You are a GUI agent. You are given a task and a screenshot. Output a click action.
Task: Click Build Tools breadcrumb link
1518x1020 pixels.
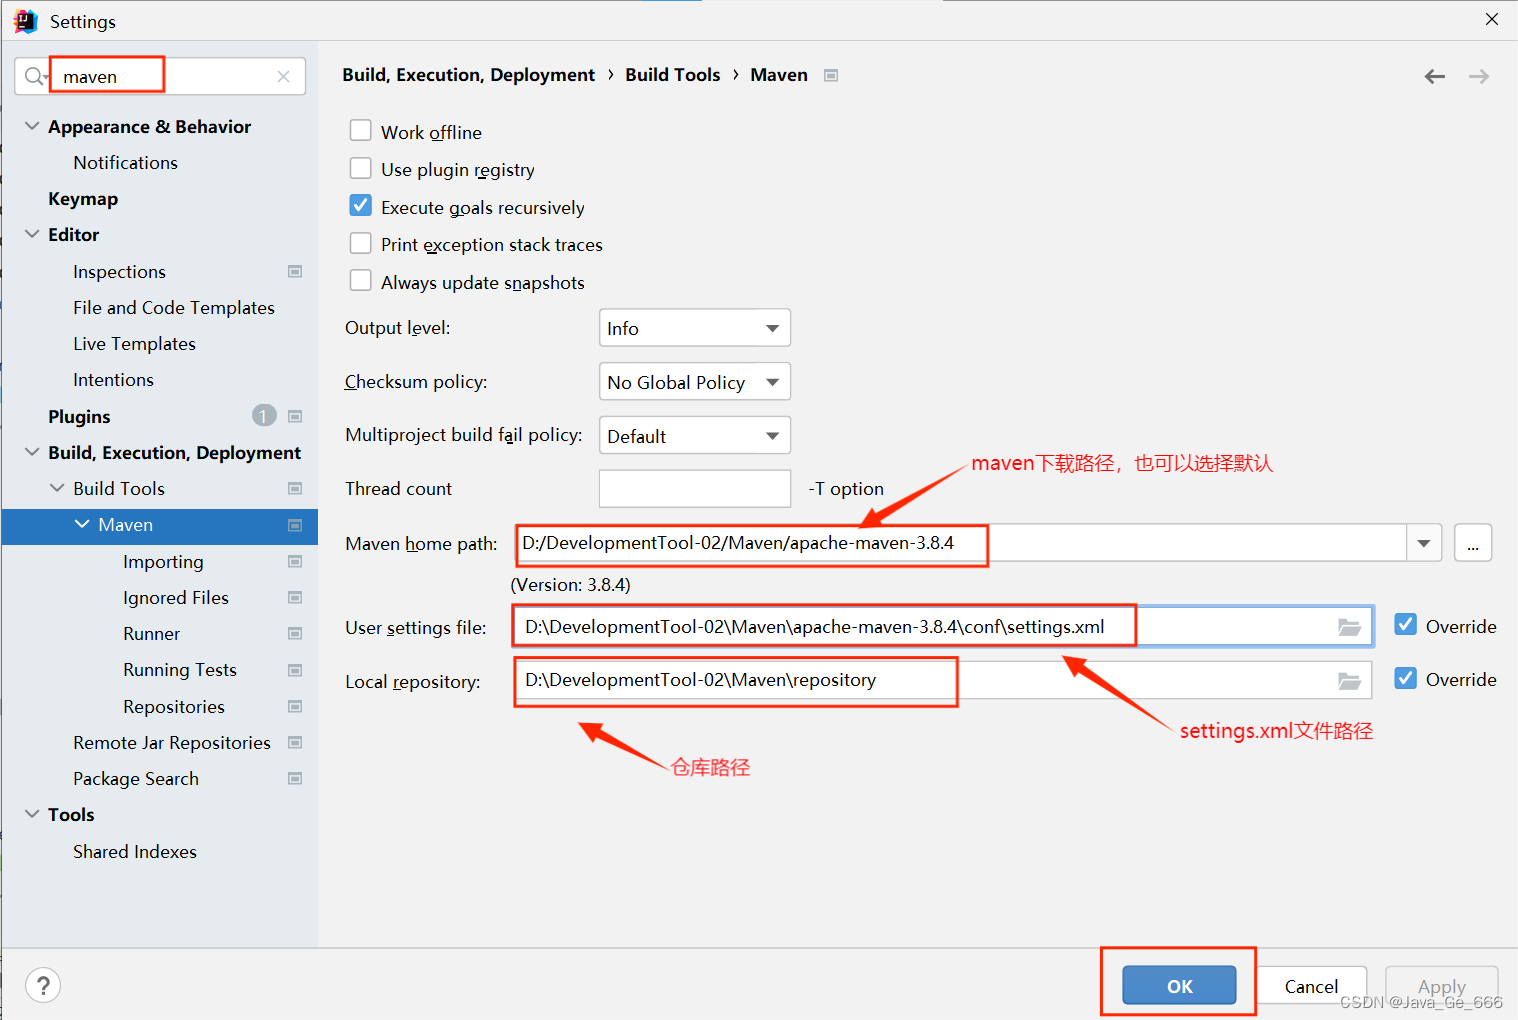click(672, 75)
